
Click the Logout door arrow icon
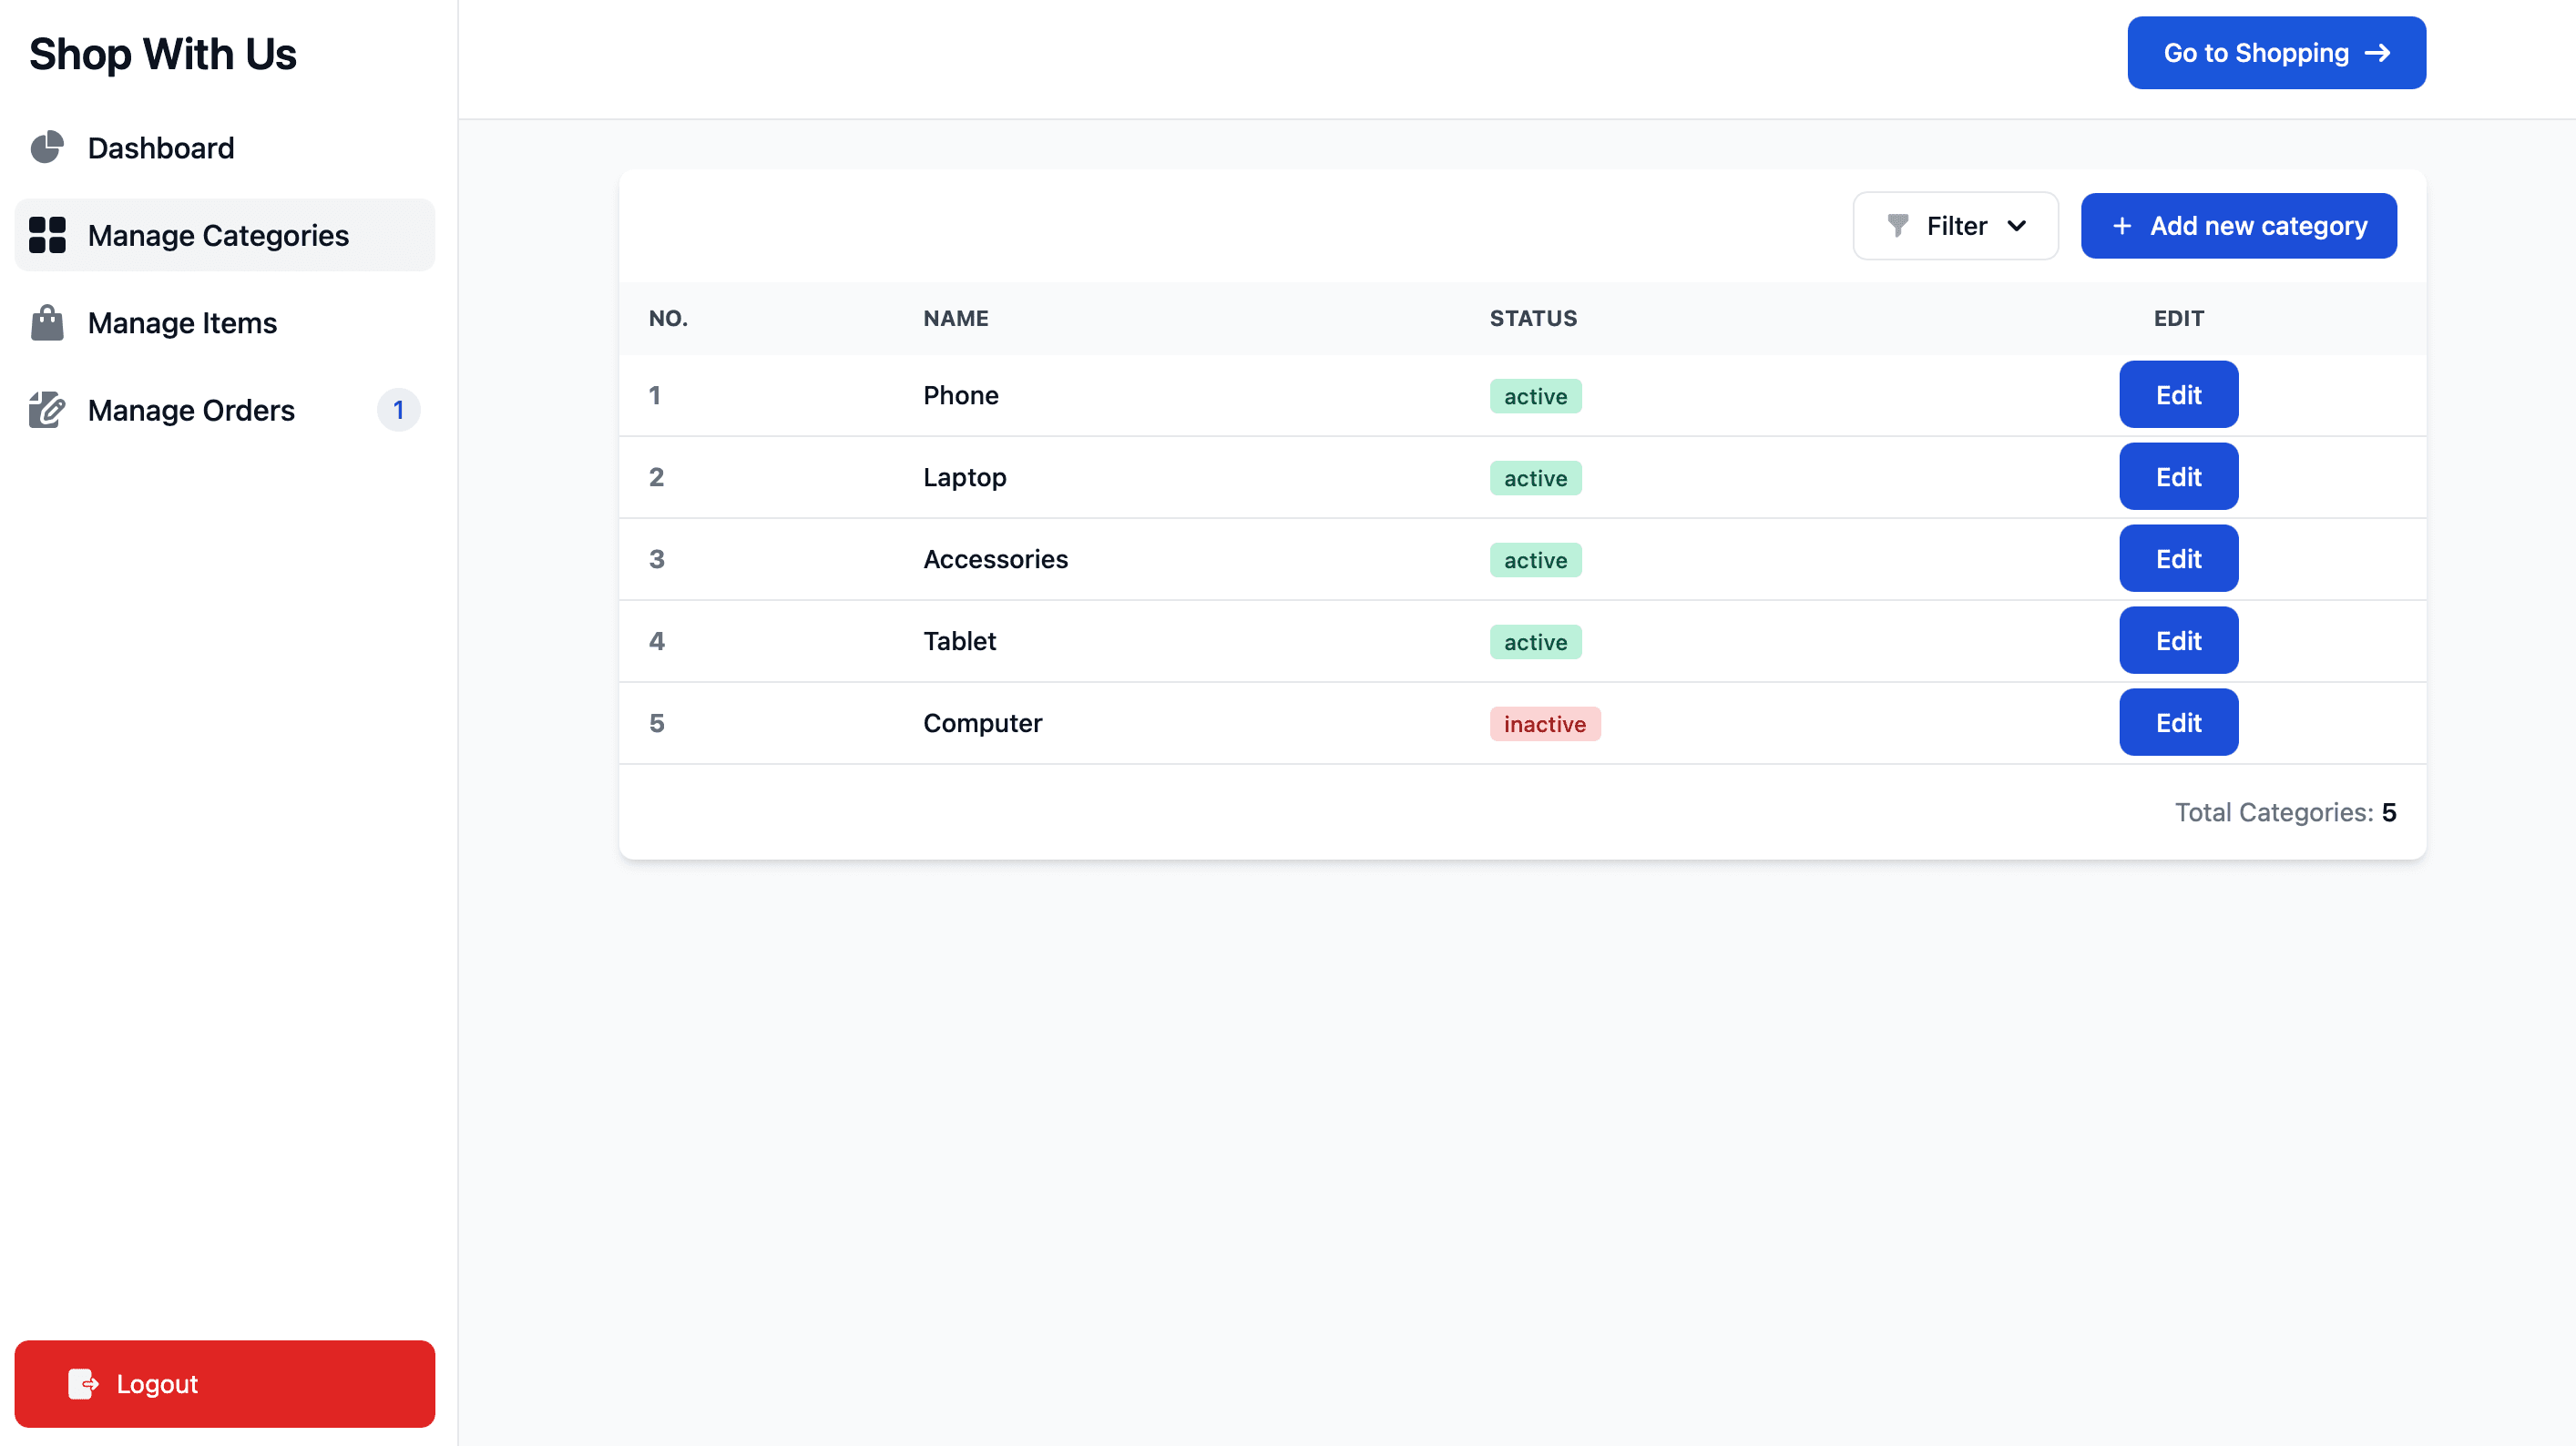[x=83, y=1384]
